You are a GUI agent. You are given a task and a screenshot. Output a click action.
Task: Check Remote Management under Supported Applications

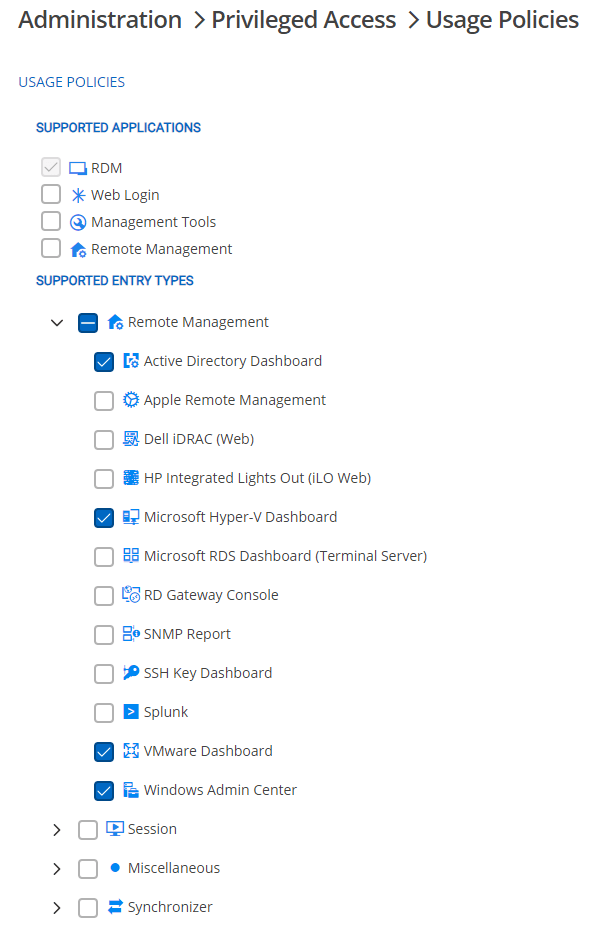click(x=51, y=248)
